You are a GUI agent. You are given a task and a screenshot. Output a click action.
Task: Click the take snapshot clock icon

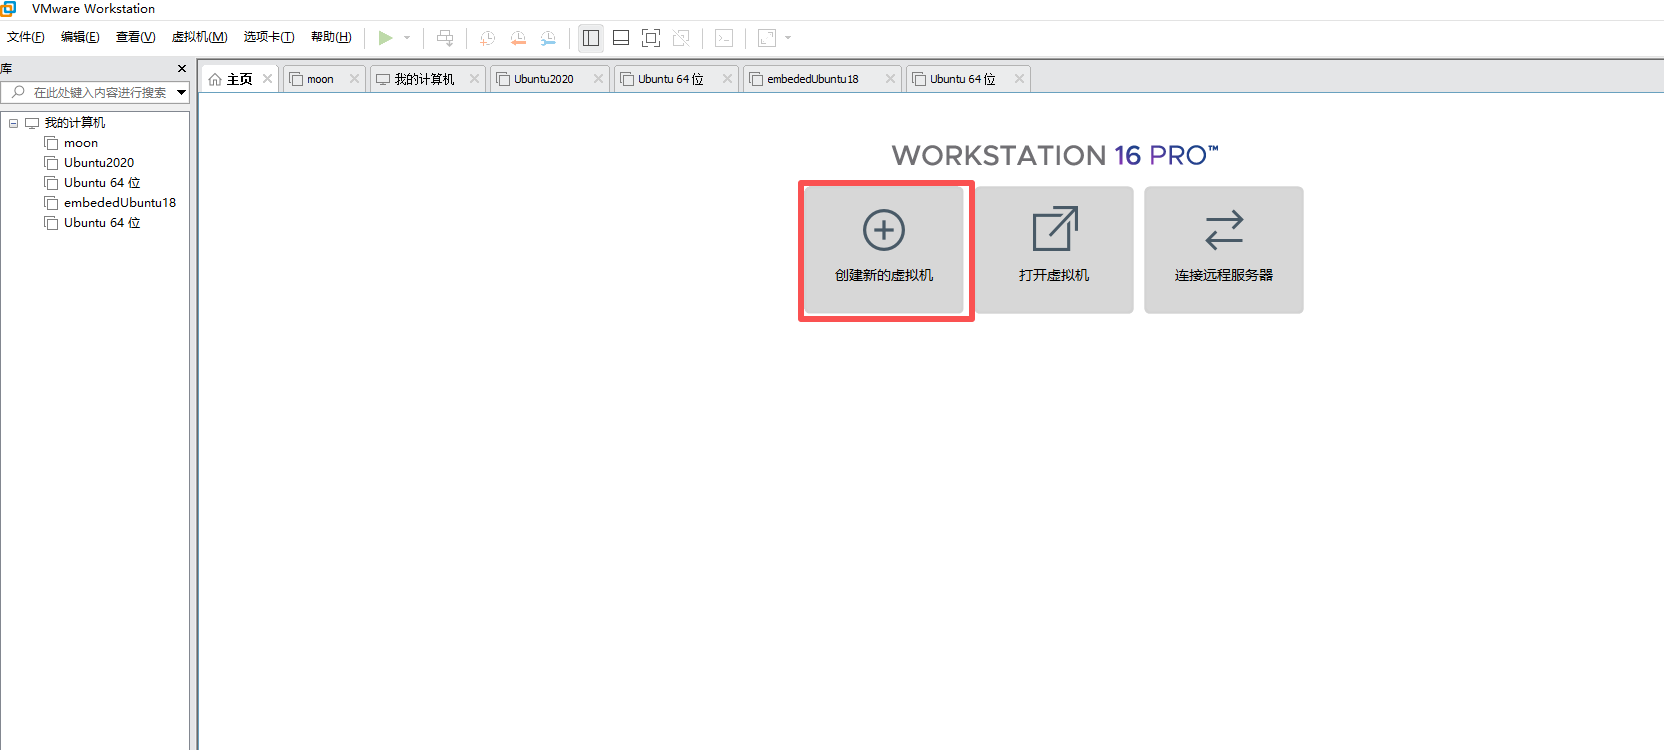pyautogui.click(x=487, y=38)
